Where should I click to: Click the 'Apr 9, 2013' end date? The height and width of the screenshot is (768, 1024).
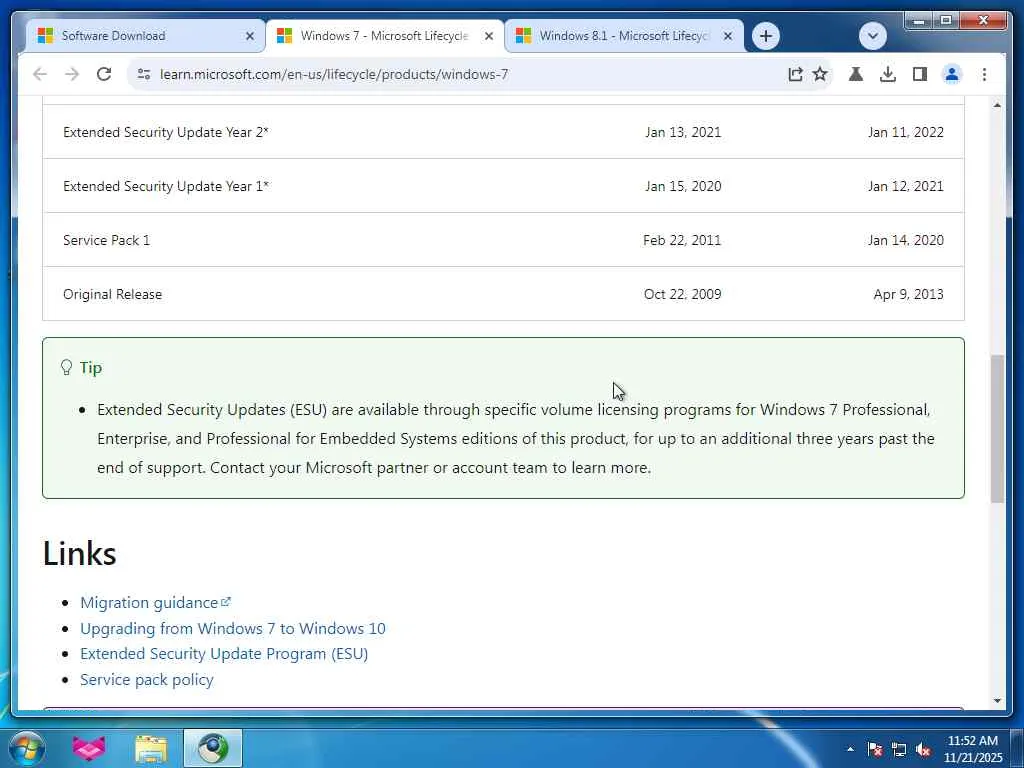[x=908, y=295]
